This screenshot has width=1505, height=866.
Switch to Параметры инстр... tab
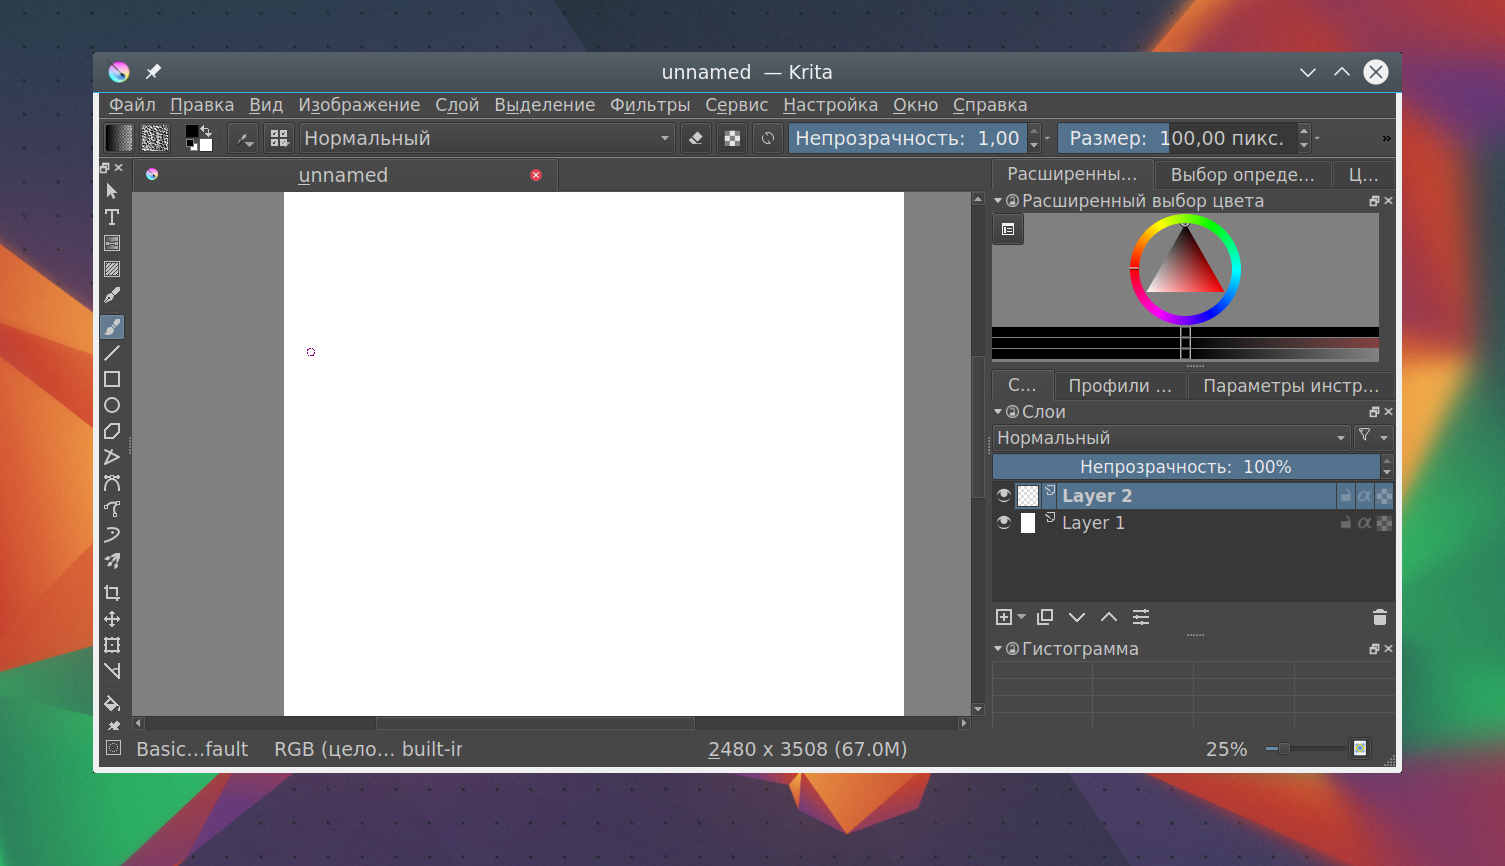(x=1290, y=385)
